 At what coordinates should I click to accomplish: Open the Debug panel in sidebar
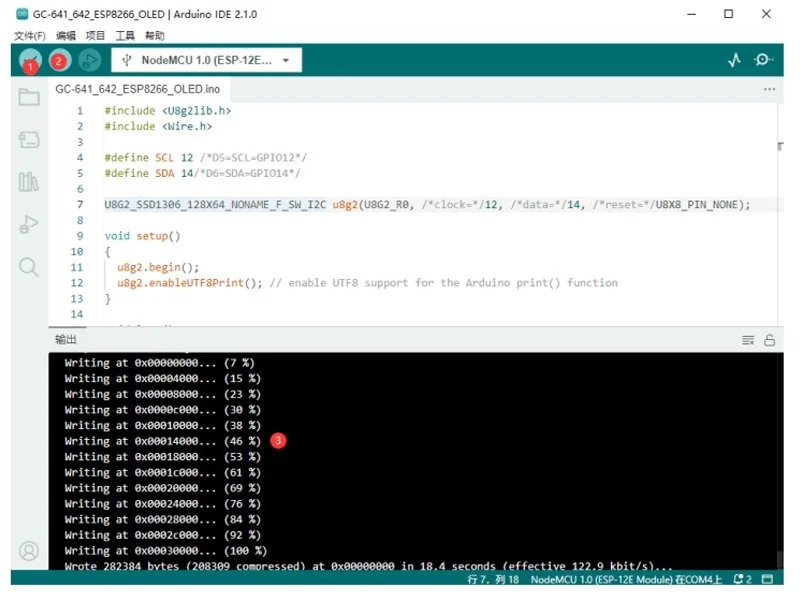[29, 224]
